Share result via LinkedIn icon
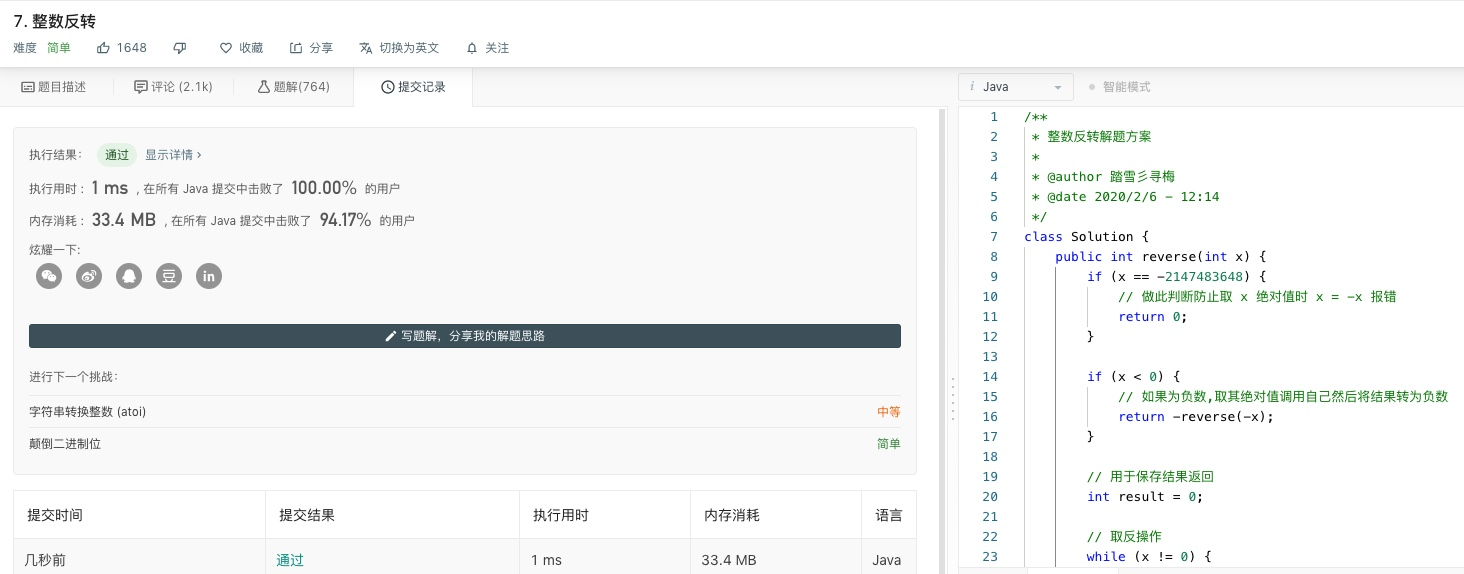Screen dimensions: 1464x574 click(x=209, y=276)
